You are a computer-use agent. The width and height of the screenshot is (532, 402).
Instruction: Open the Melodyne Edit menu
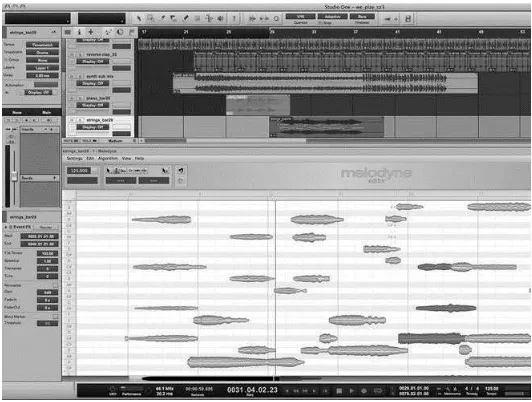click(x=90, y=158)
